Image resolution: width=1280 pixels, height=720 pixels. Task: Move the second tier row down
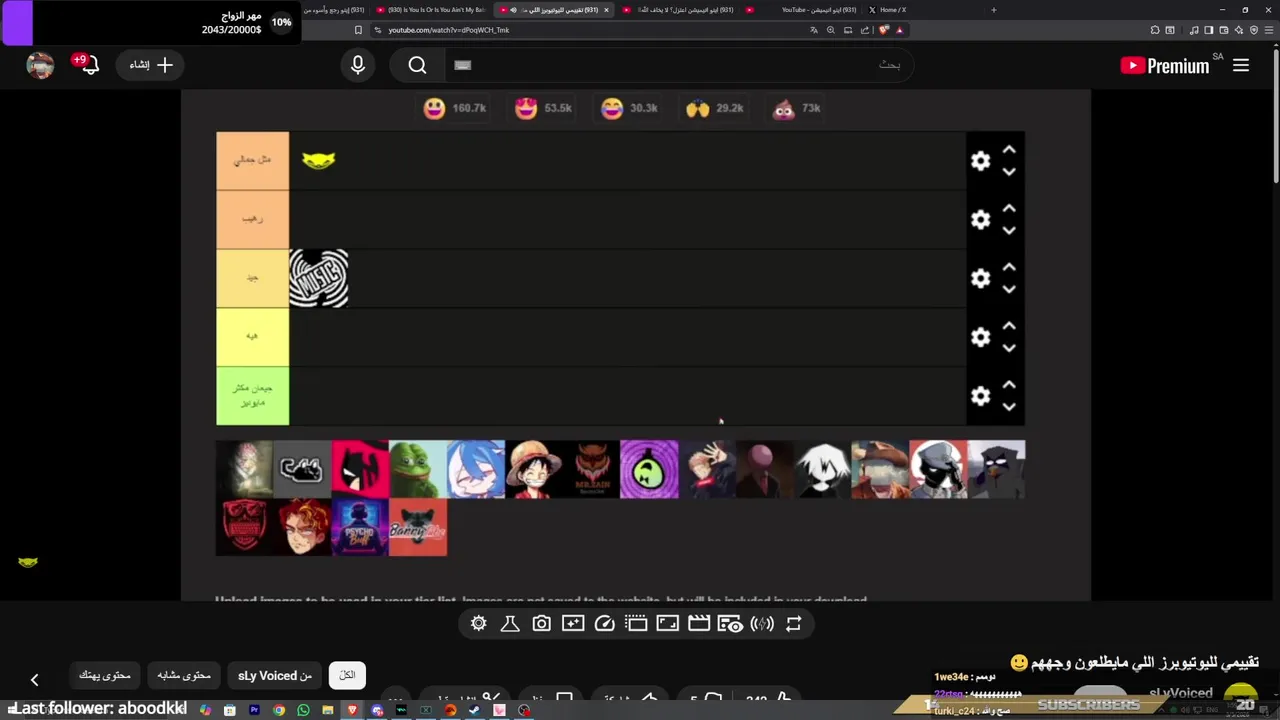pyautogui.click(x=1009, y=231)
